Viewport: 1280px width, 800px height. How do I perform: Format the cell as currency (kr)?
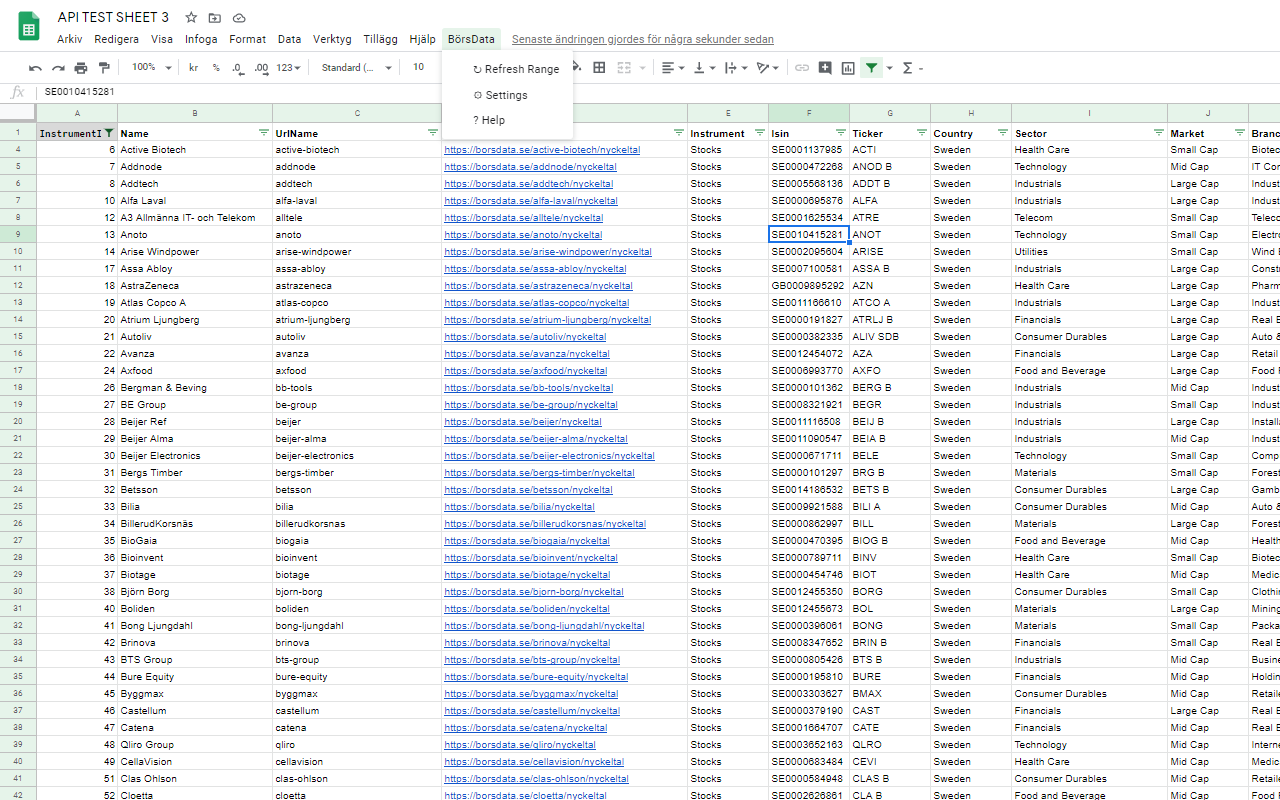tap(194, 68)
